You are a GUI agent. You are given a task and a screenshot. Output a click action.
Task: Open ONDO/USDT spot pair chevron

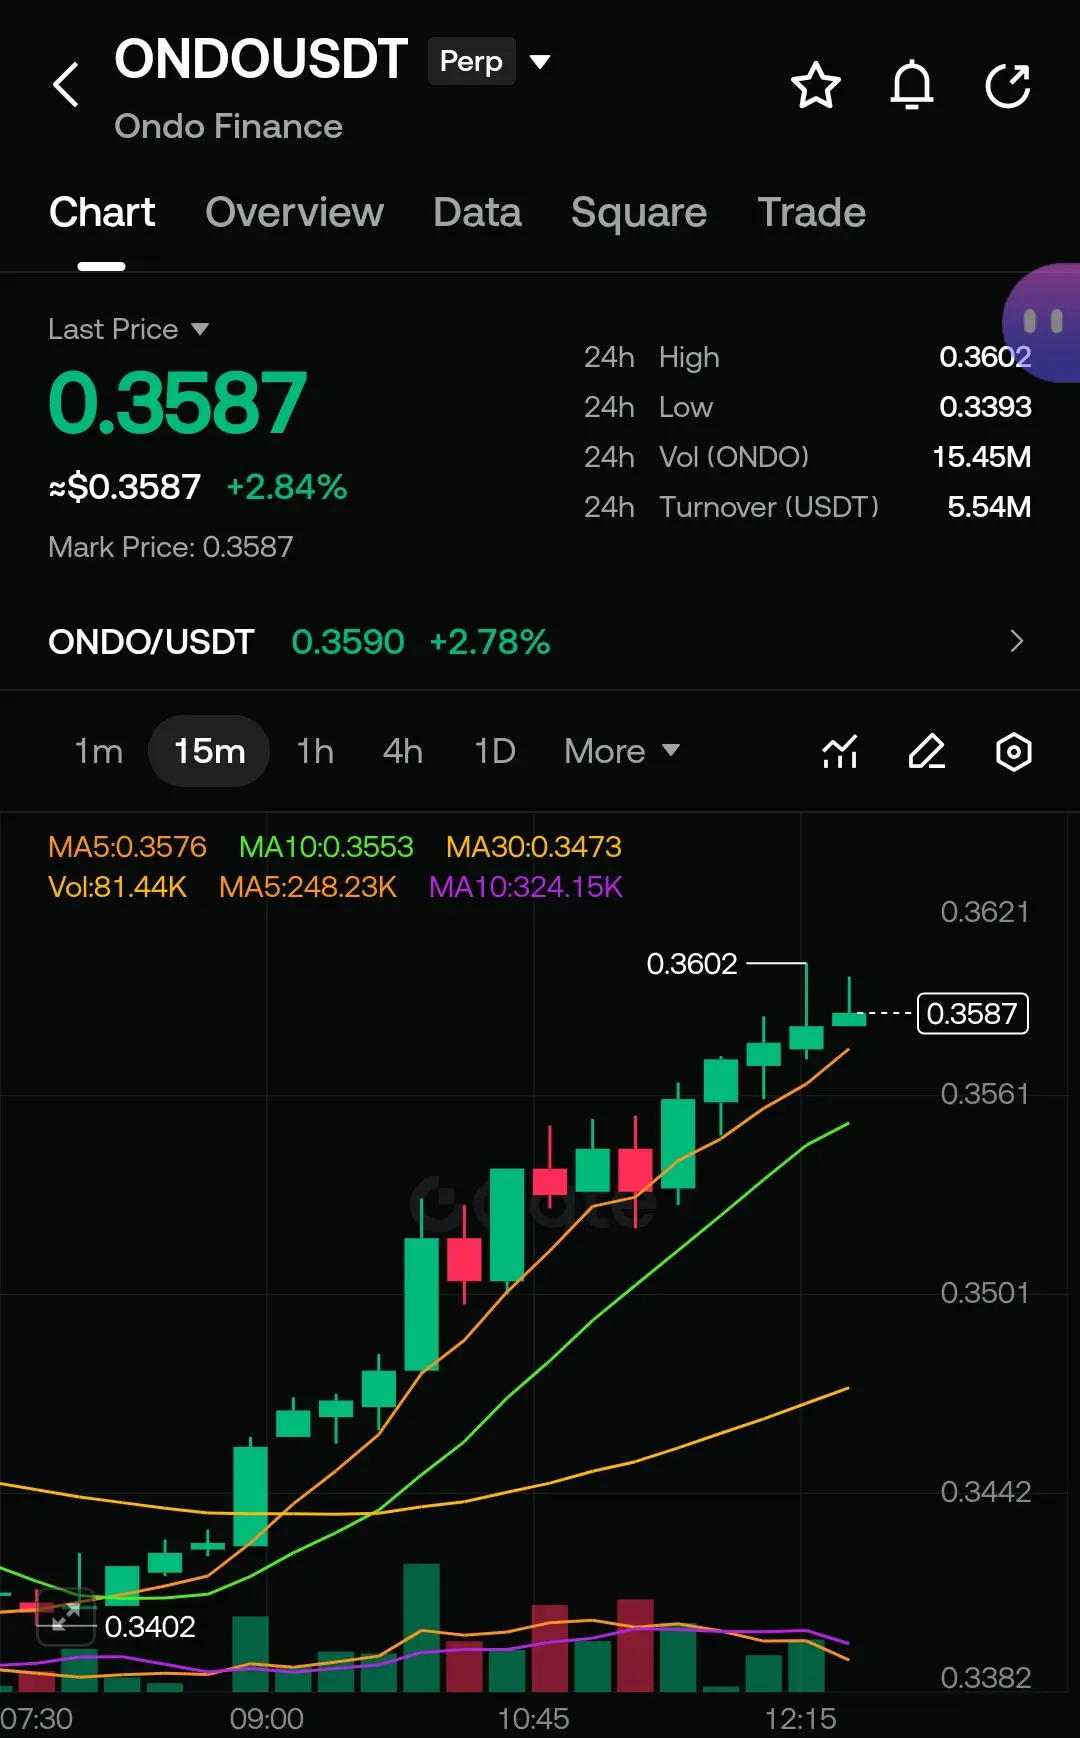1017,641
